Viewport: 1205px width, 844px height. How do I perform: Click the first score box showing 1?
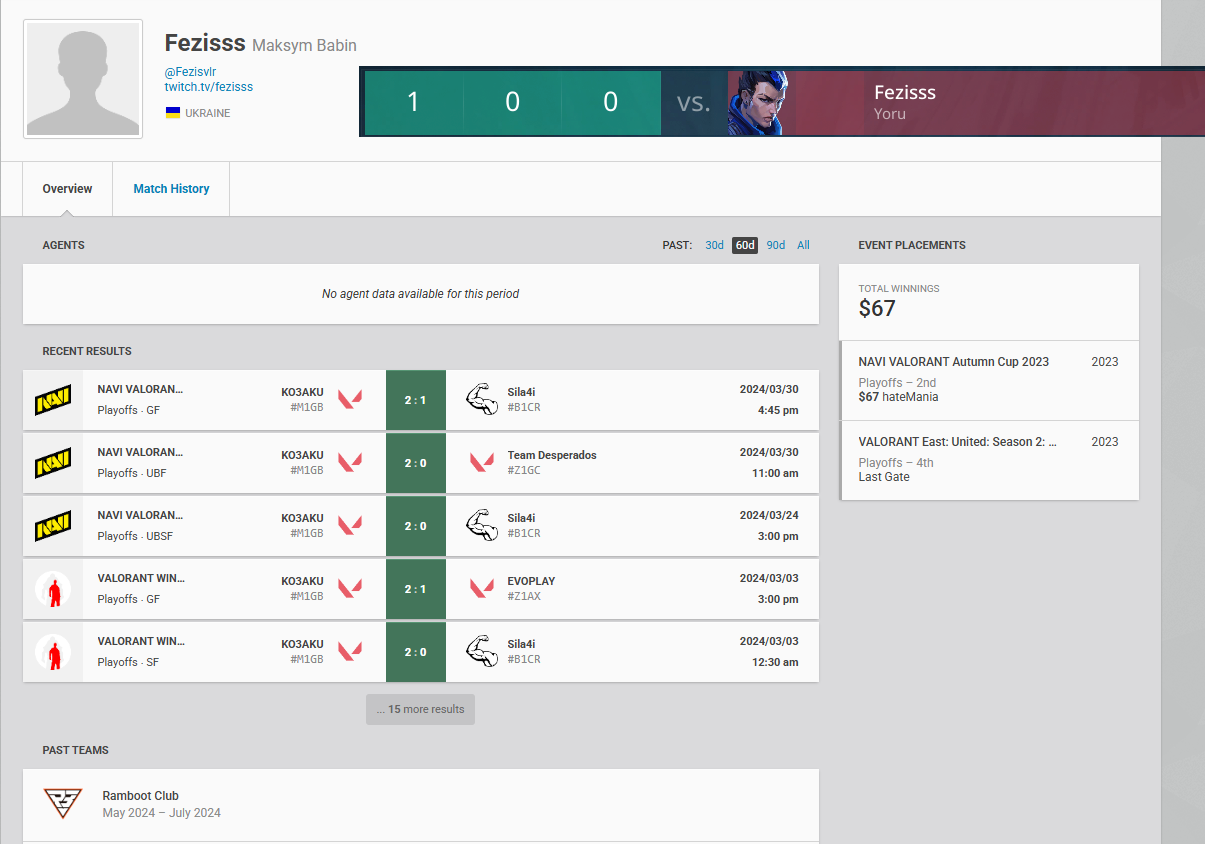414,102
